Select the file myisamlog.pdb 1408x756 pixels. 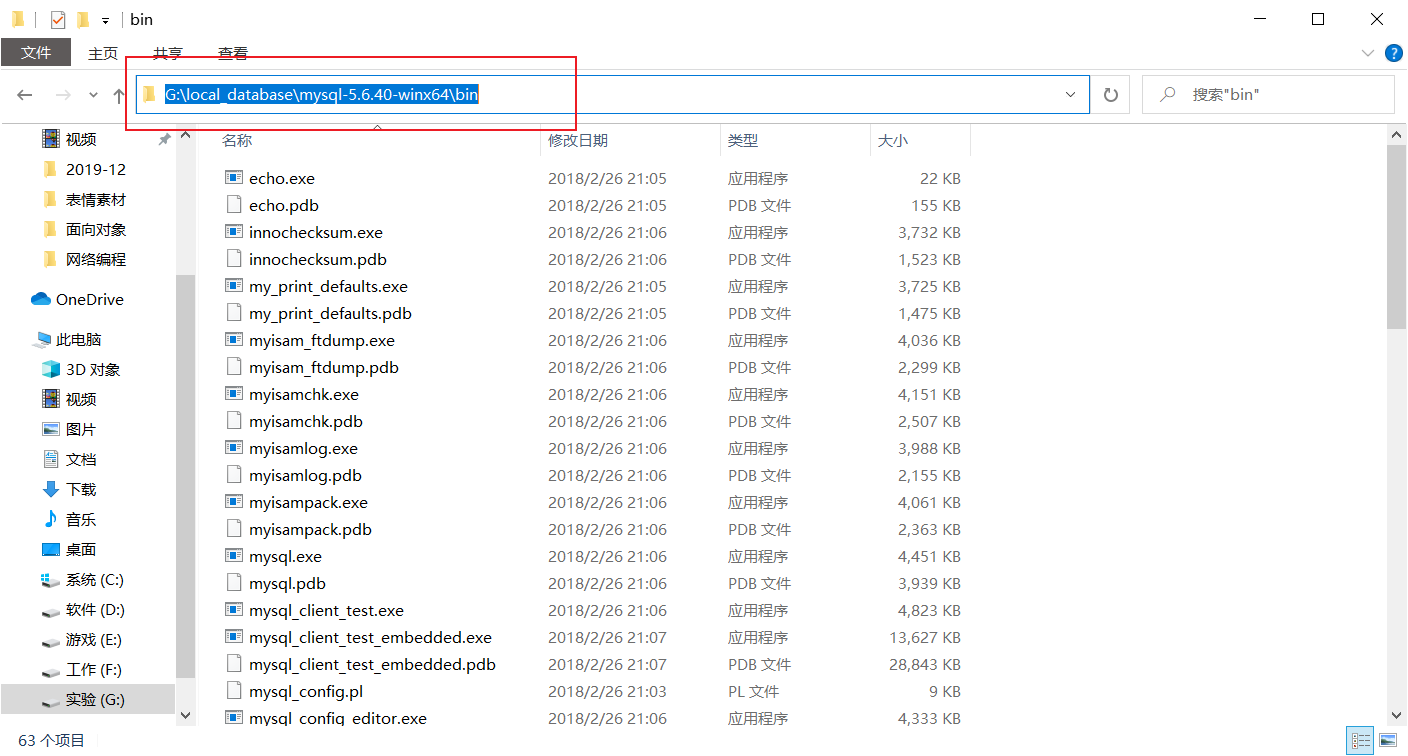point(305,475)
